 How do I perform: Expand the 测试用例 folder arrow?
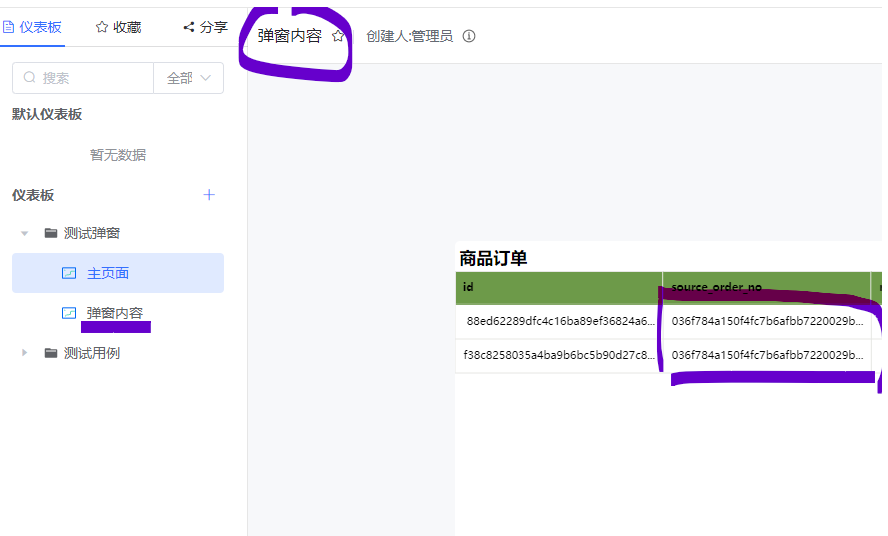click(x=24, y=352)
